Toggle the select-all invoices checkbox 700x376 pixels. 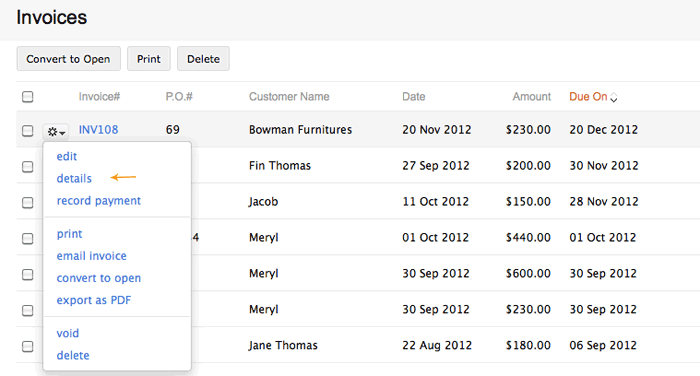coord(28,96)
